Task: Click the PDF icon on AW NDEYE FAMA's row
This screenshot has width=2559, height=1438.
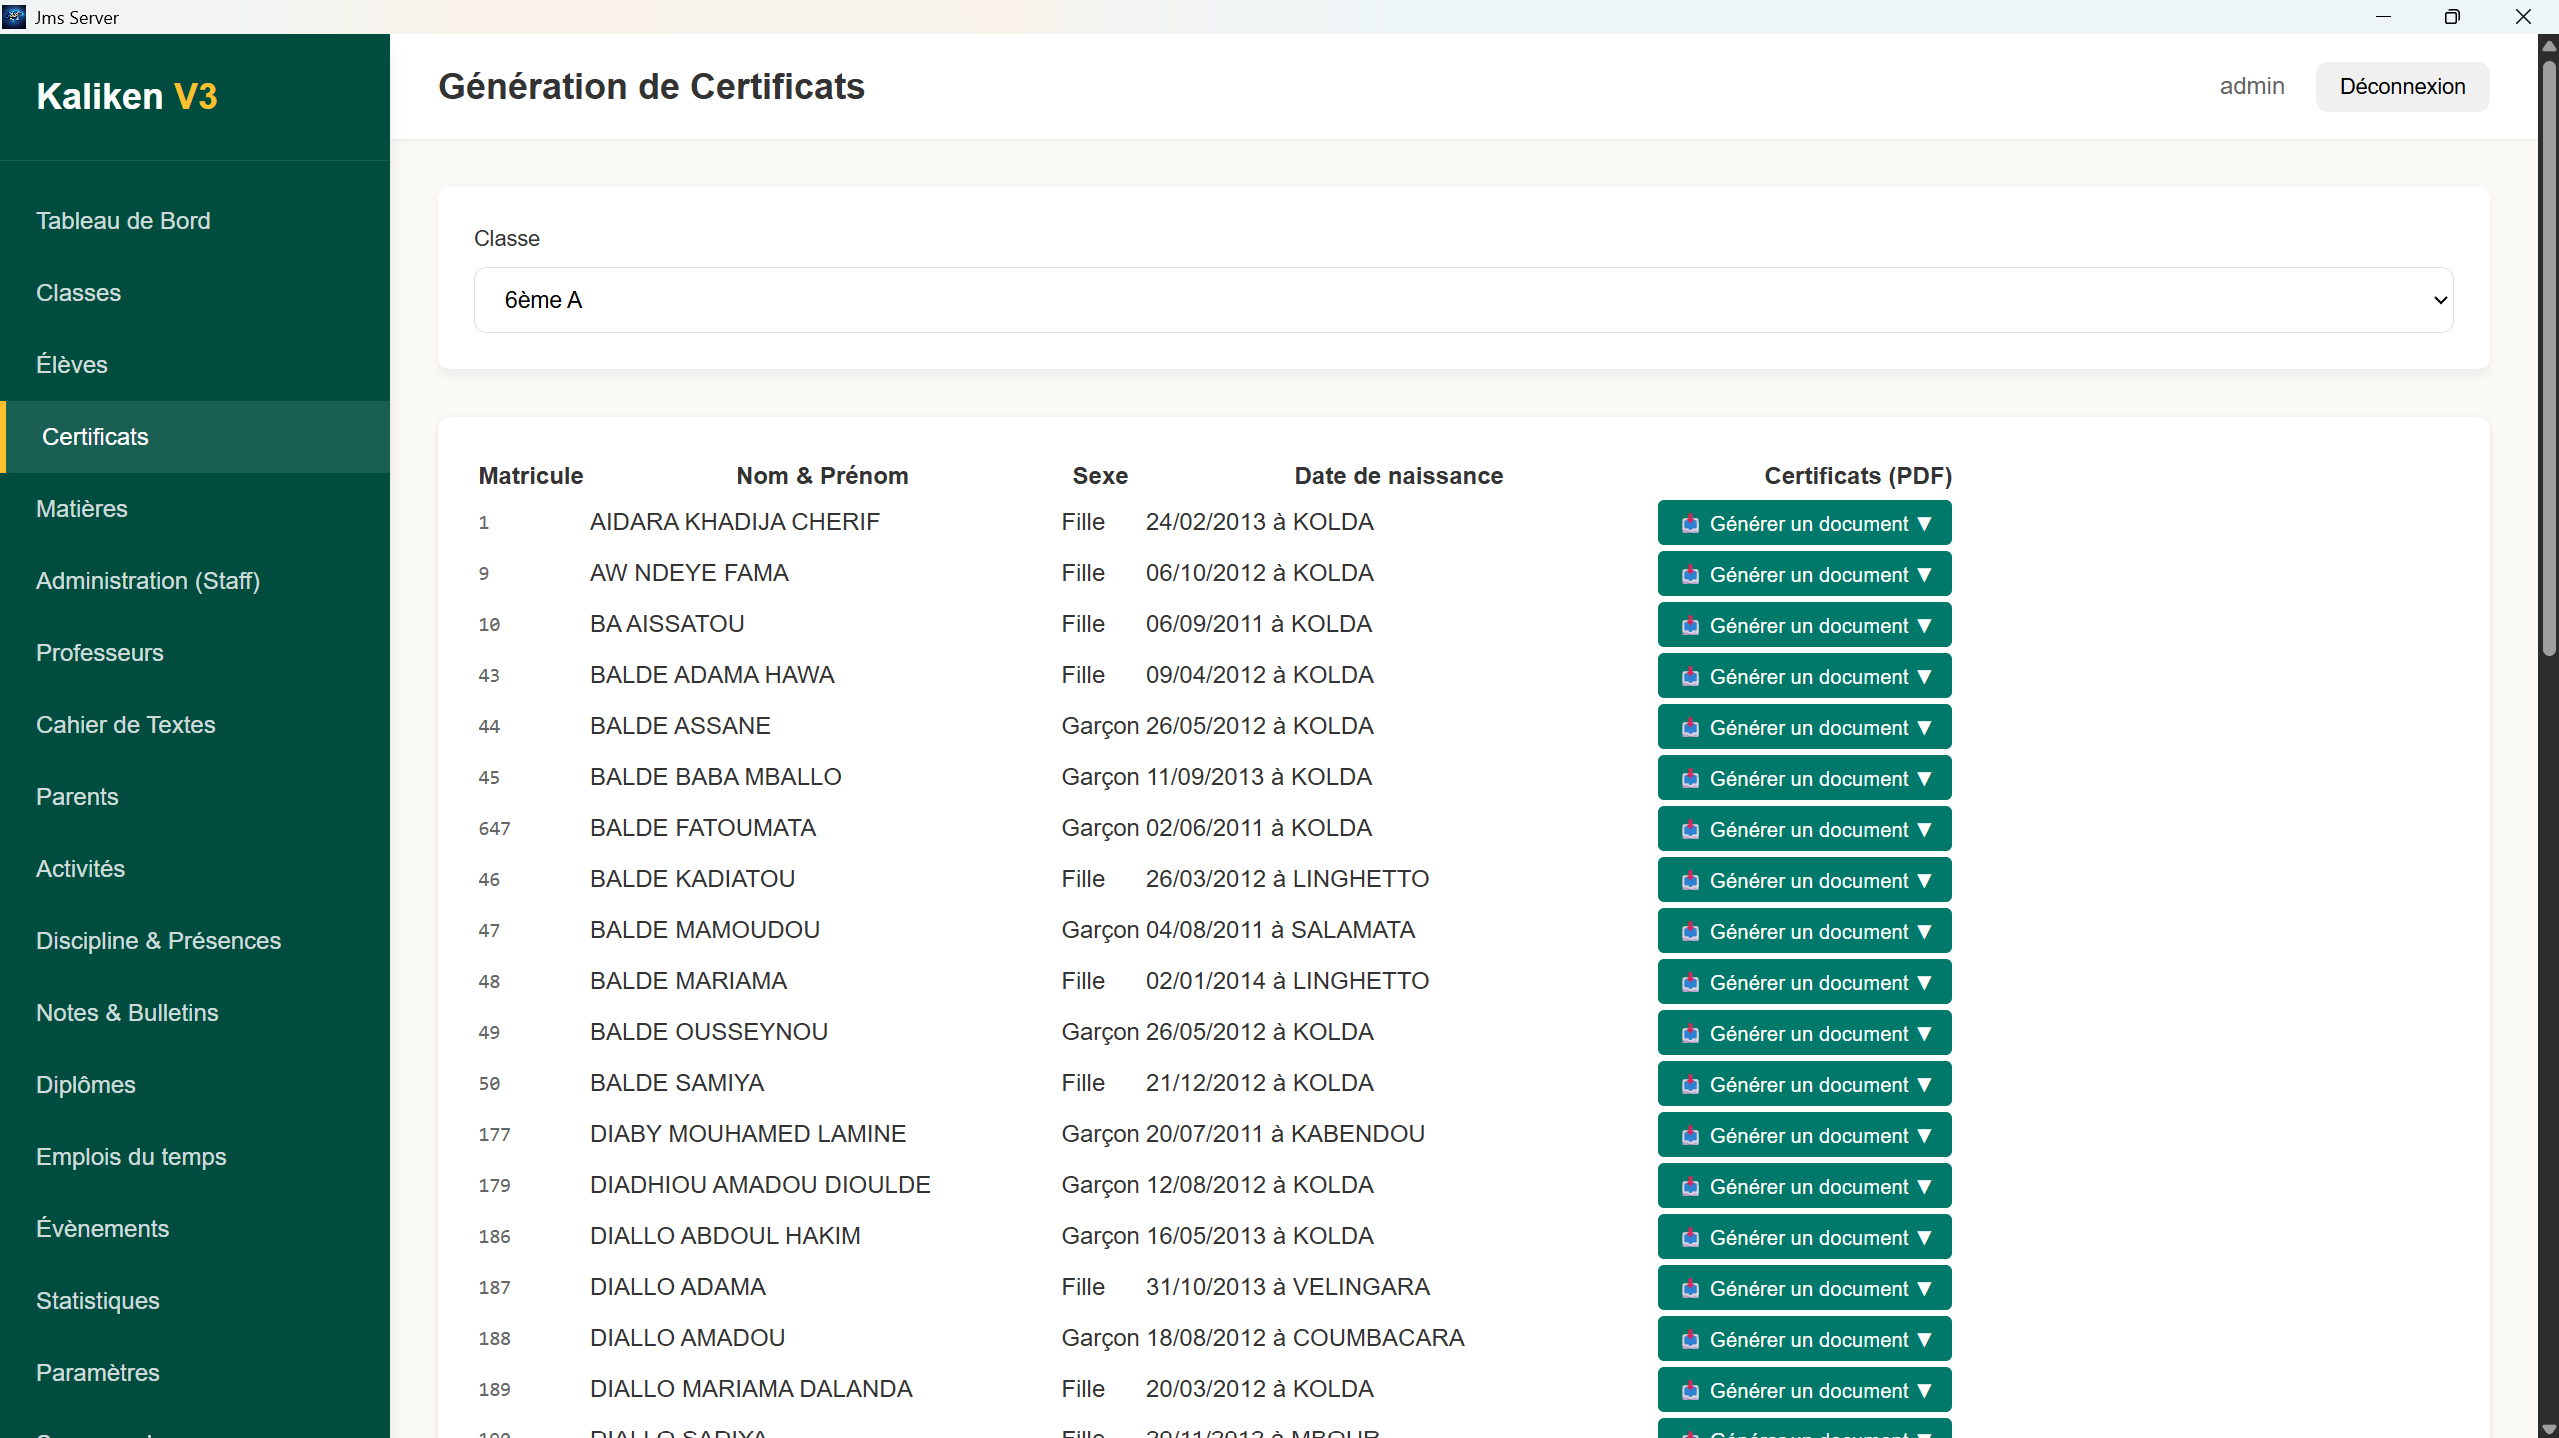Action: (x=1691, y=574)
